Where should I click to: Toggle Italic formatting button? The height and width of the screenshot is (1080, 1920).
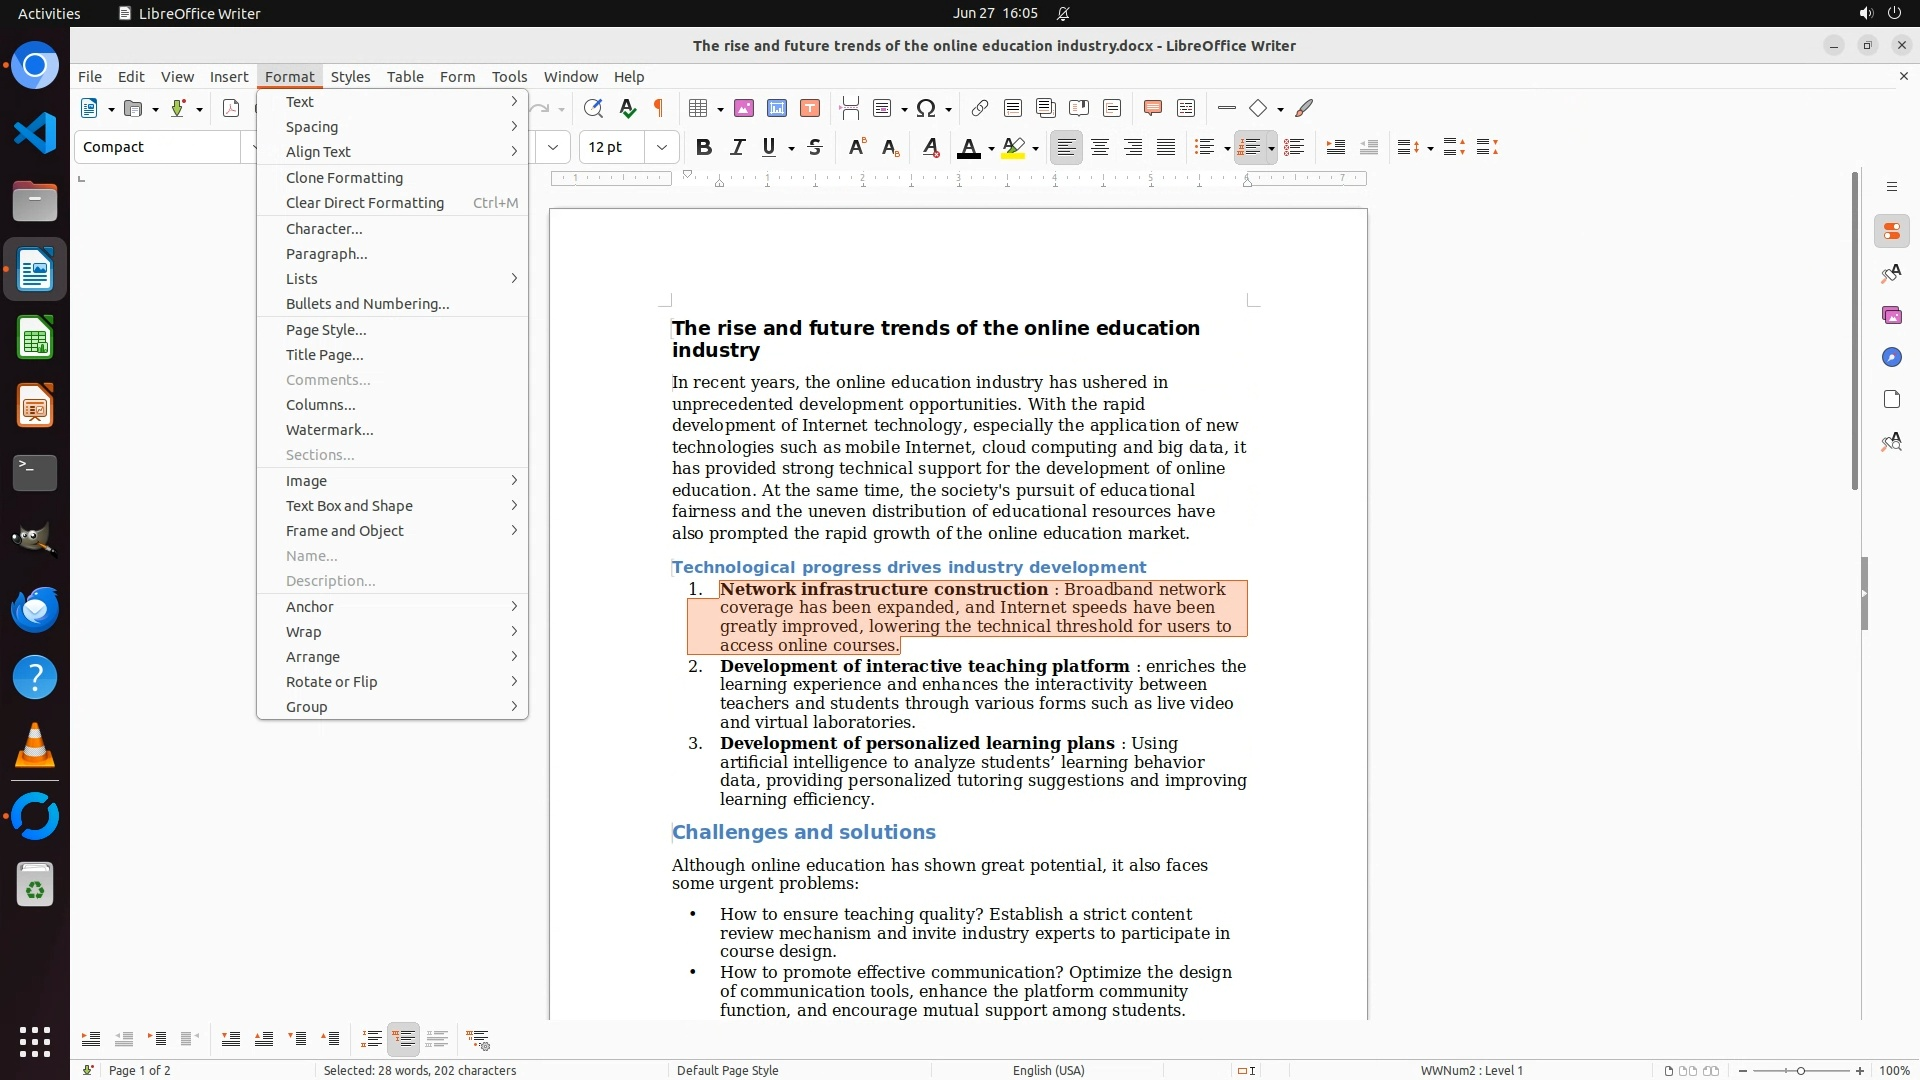(737, 147)
